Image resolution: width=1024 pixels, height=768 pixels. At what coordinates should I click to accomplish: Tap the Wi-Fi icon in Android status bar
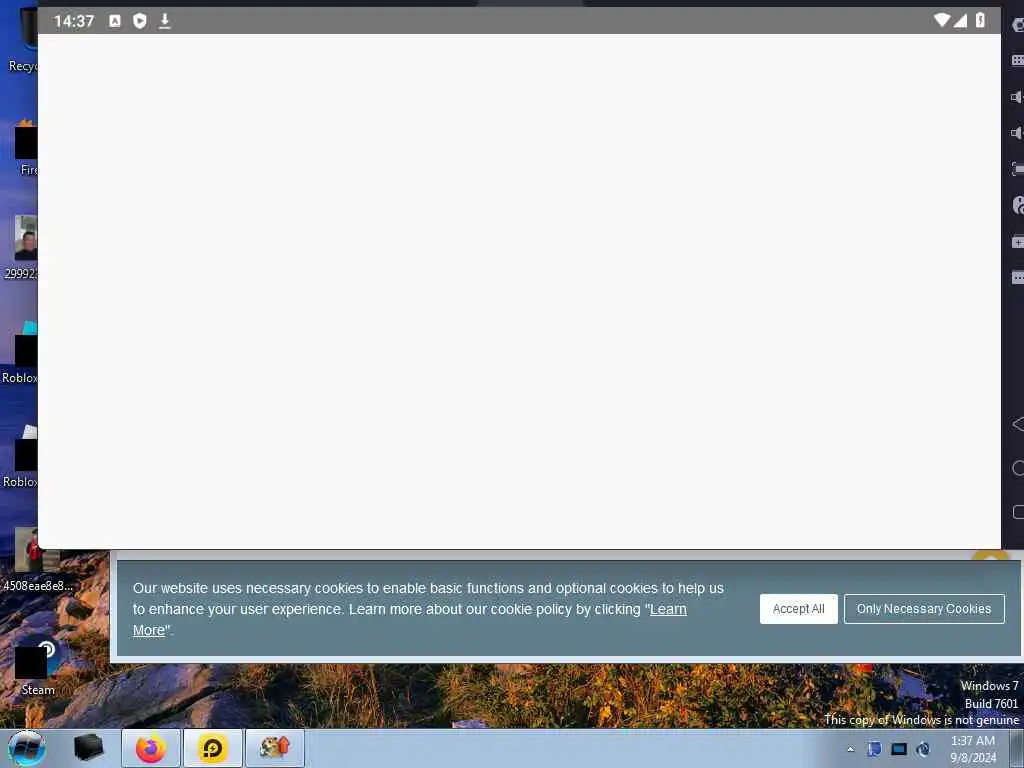(942, 20)
